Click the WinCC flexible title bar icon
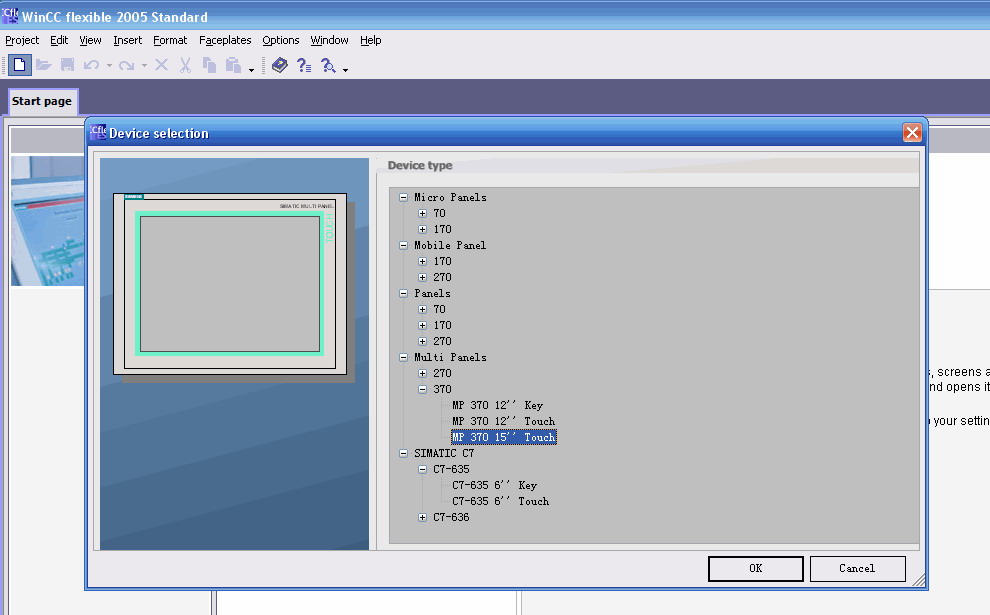This screenshot has height=615, width=990. pos(10,15)
